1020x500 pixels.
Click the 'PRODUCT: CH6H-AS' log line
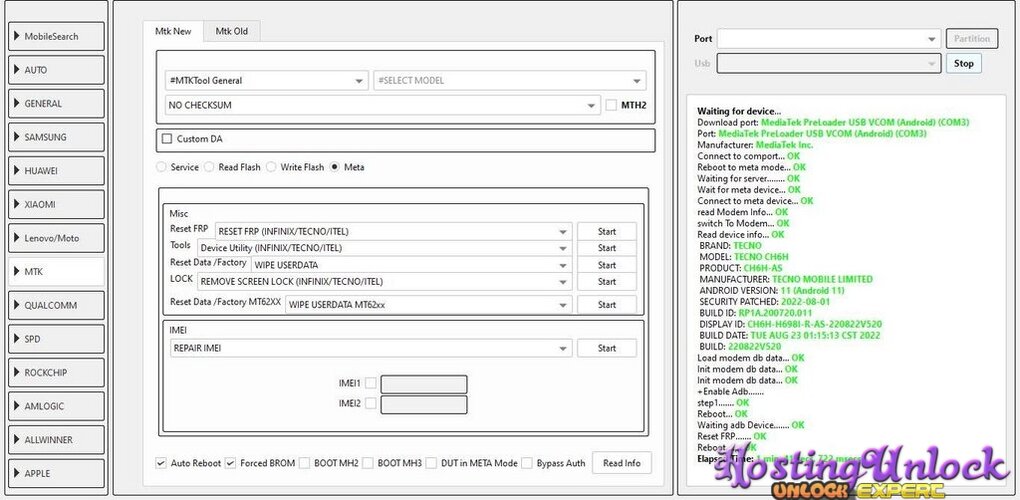click(x=741, y=268)
